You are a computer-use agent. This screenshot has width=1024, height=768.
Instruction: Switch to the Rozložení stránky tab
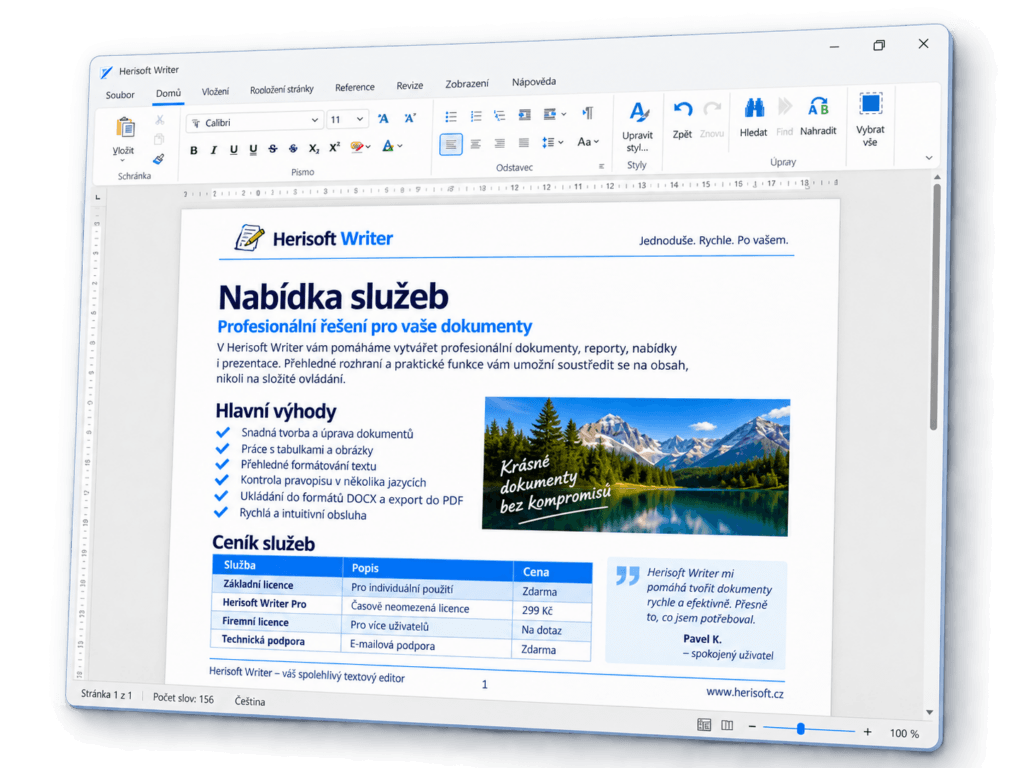click(x=281, y=89)
